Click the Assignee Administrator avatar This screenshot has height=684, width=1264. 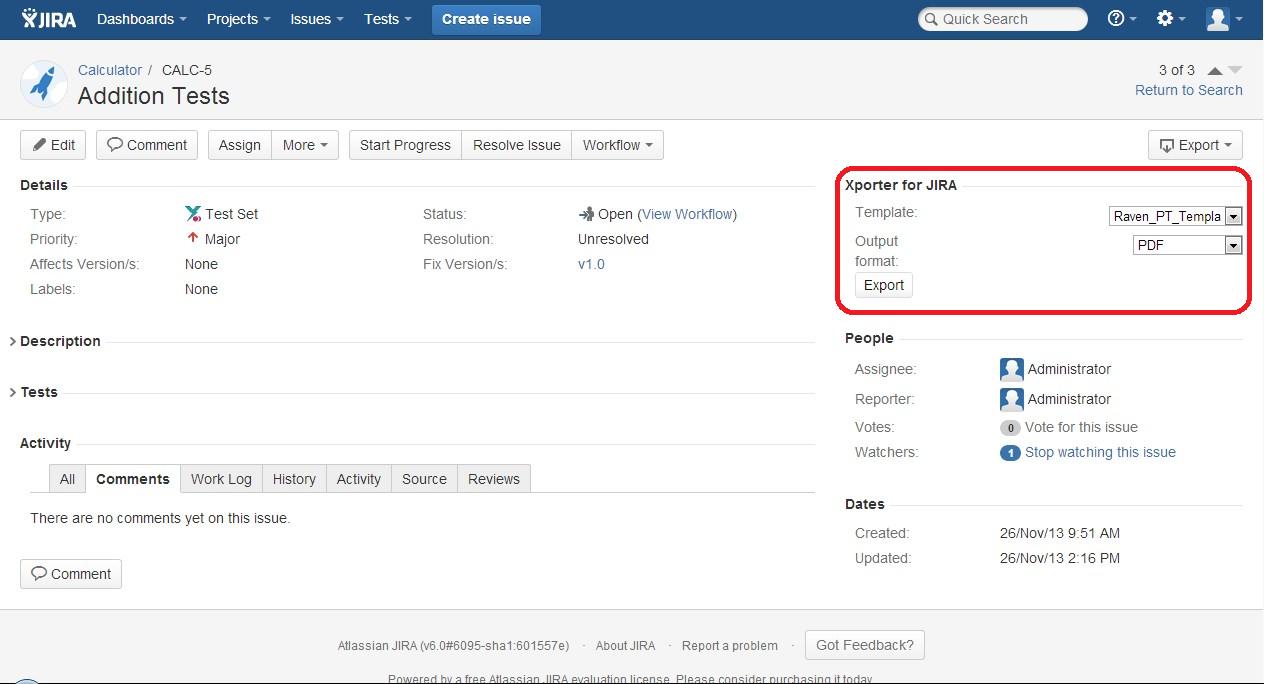click(1012, 369)
